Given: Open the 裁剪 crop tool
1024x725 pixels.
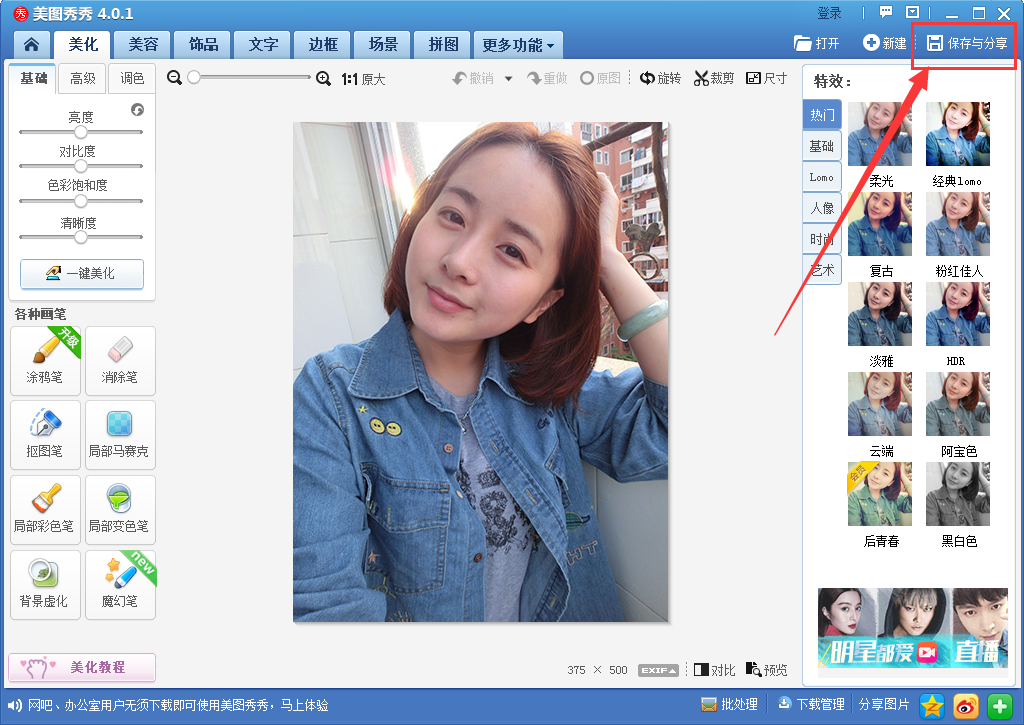Looking at the screenshot, I should pyautogui.click(x=713, y=78).
